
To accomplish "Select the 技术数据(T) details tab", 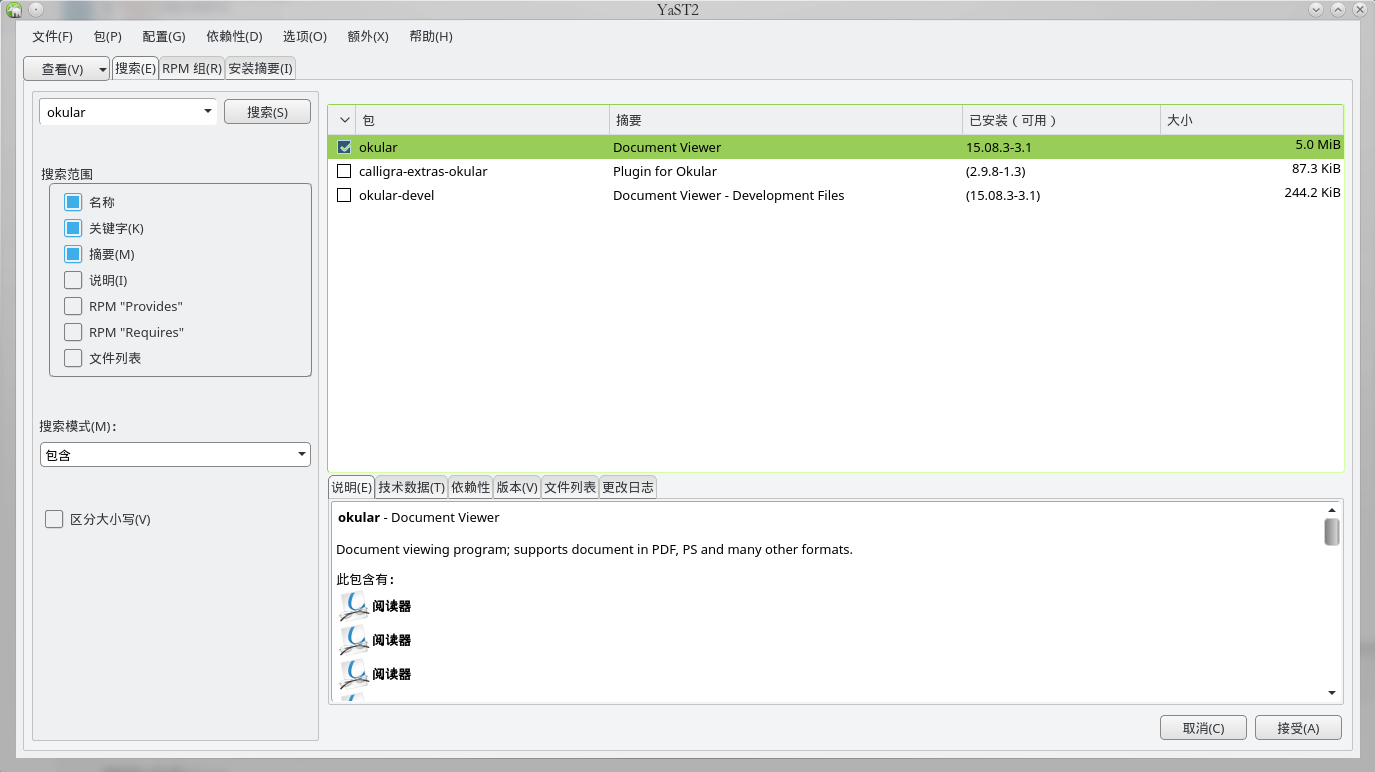I will point(412,487).
